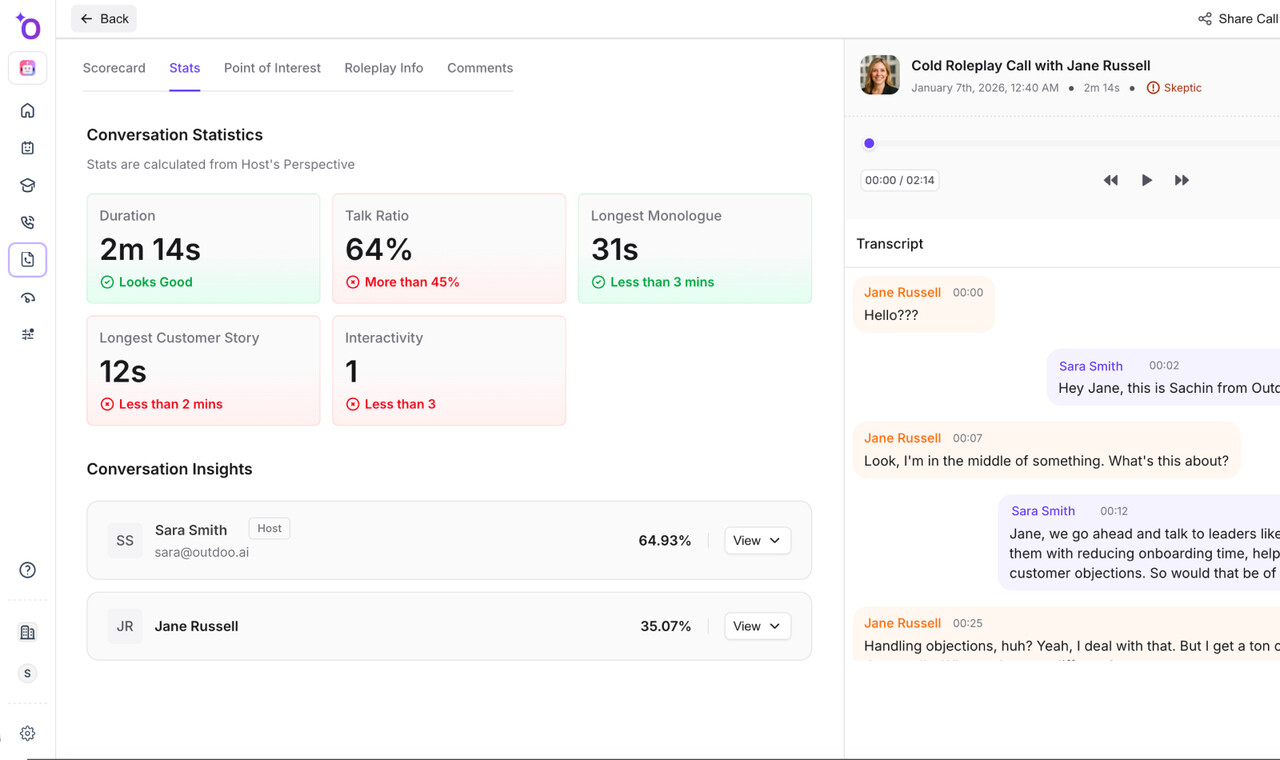Viewport: 1280px width, 760px height.
Task: Click the 'Less than 3' Interactivity status text
Action: [400, 405]
